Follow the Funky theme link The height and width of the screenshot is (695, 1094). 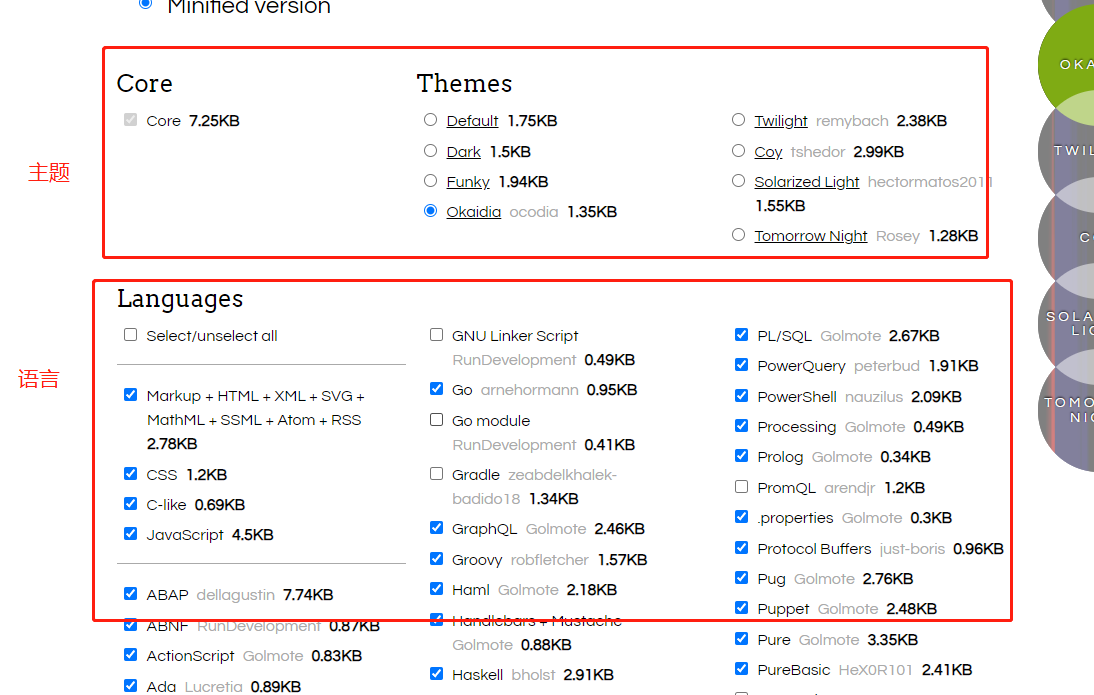[468, 181]
